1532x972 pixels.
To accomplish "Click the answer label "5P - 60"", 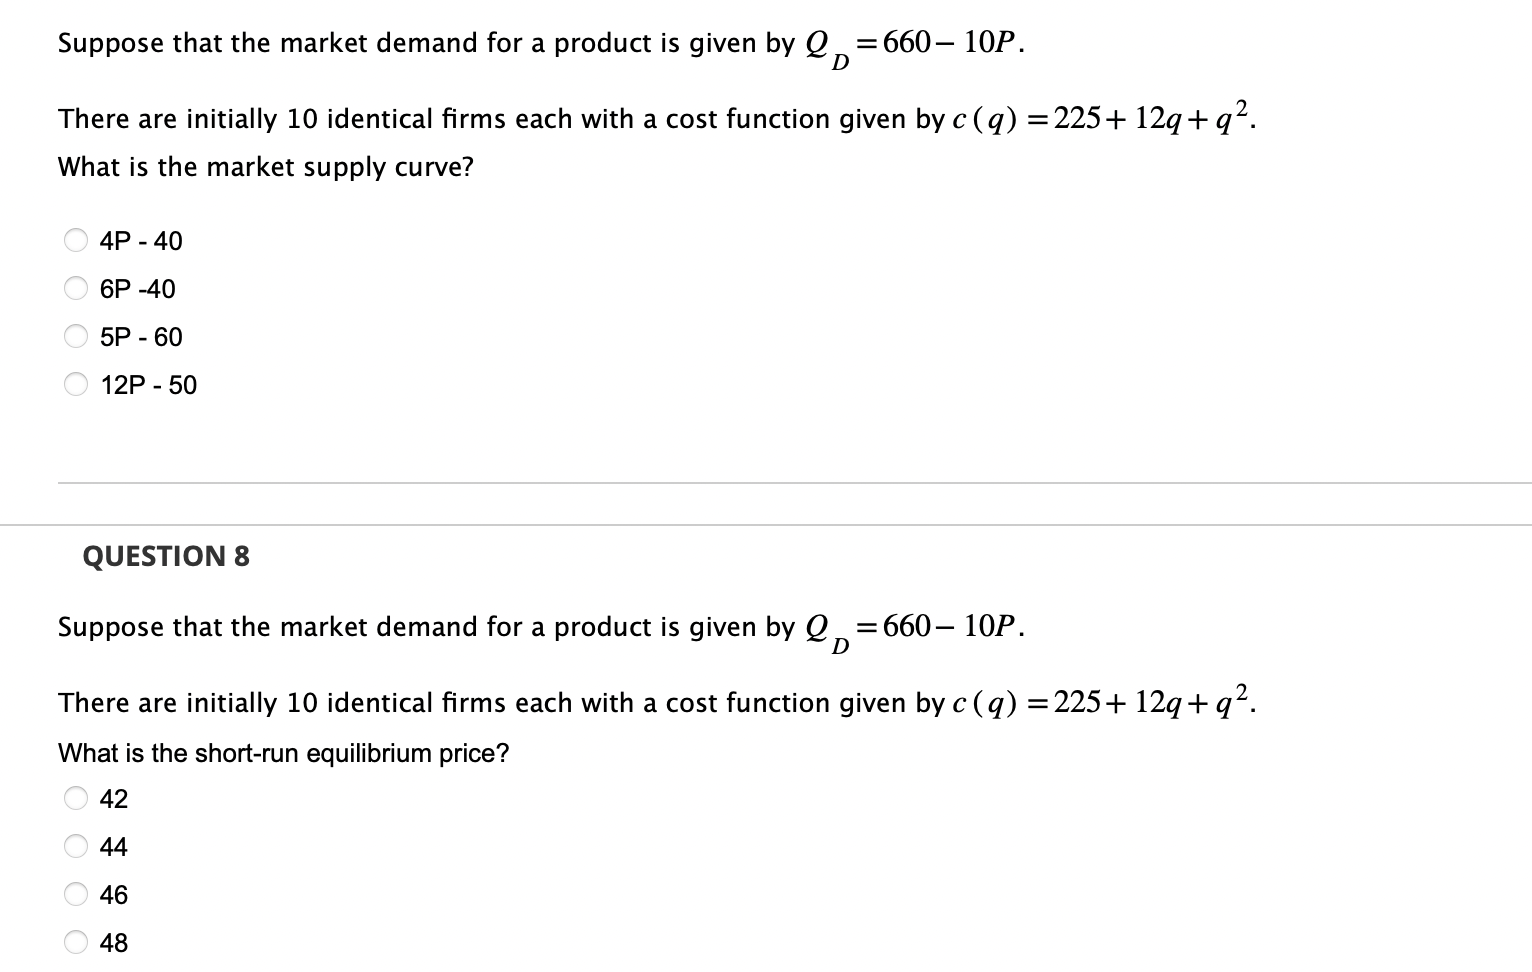I will point(141,337).
